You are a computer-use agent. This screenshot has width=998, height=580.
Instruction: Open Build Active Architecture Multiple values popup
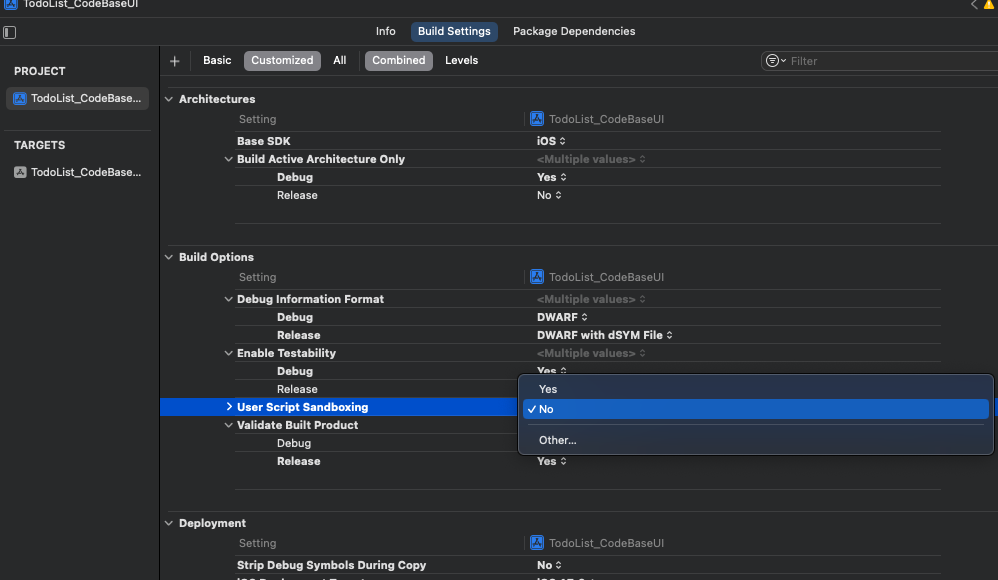(591, 159)
